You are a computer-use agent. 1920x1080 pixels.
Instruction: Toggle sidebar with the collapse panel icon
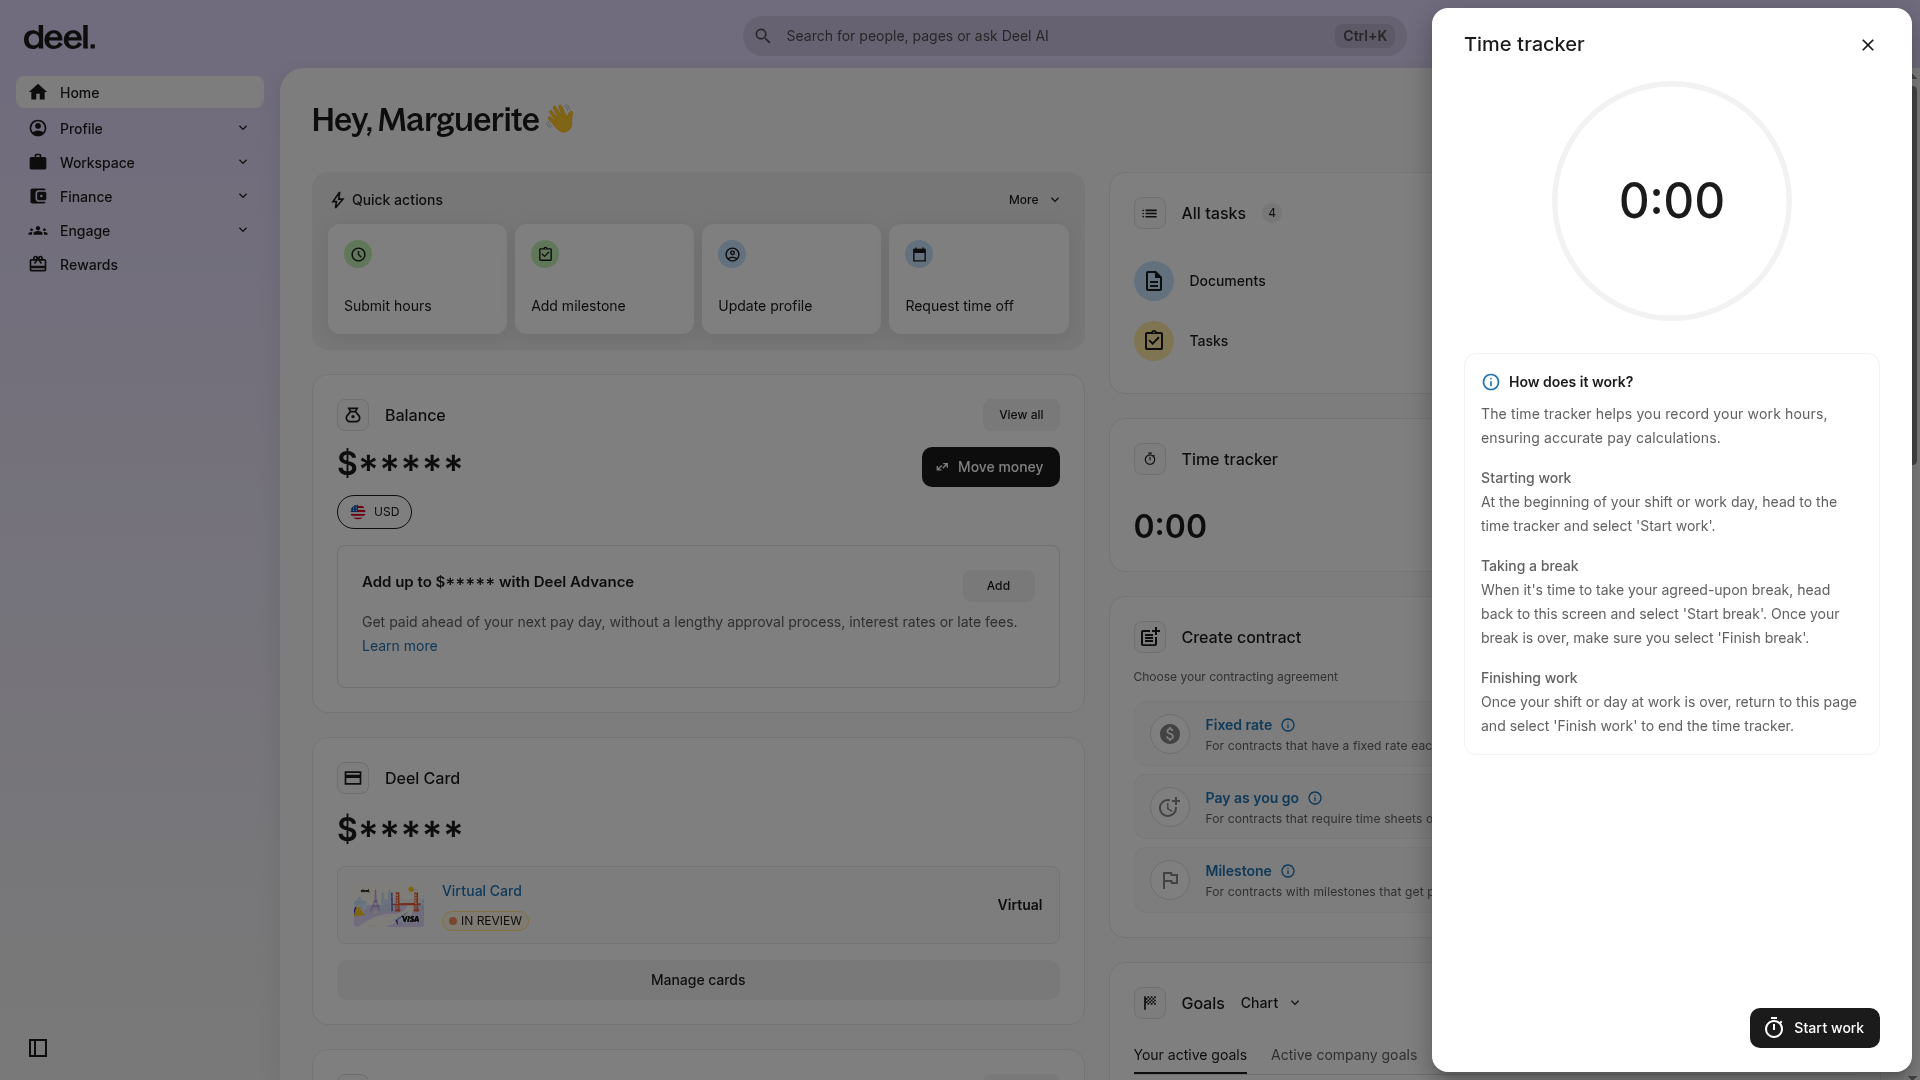point(38,1048)
